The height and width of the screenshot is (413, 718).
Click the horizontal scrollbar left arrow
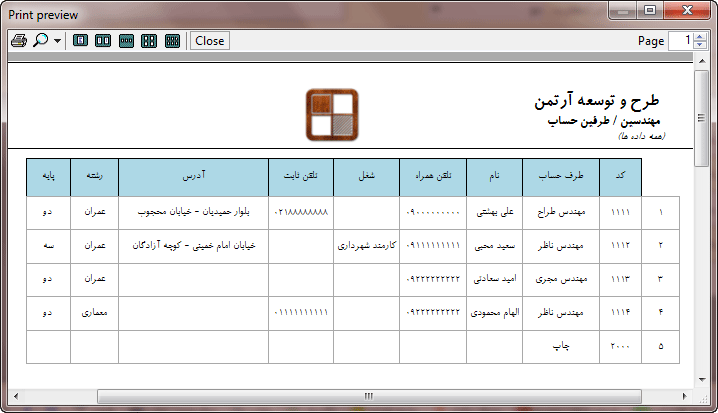tap(15, 396)
